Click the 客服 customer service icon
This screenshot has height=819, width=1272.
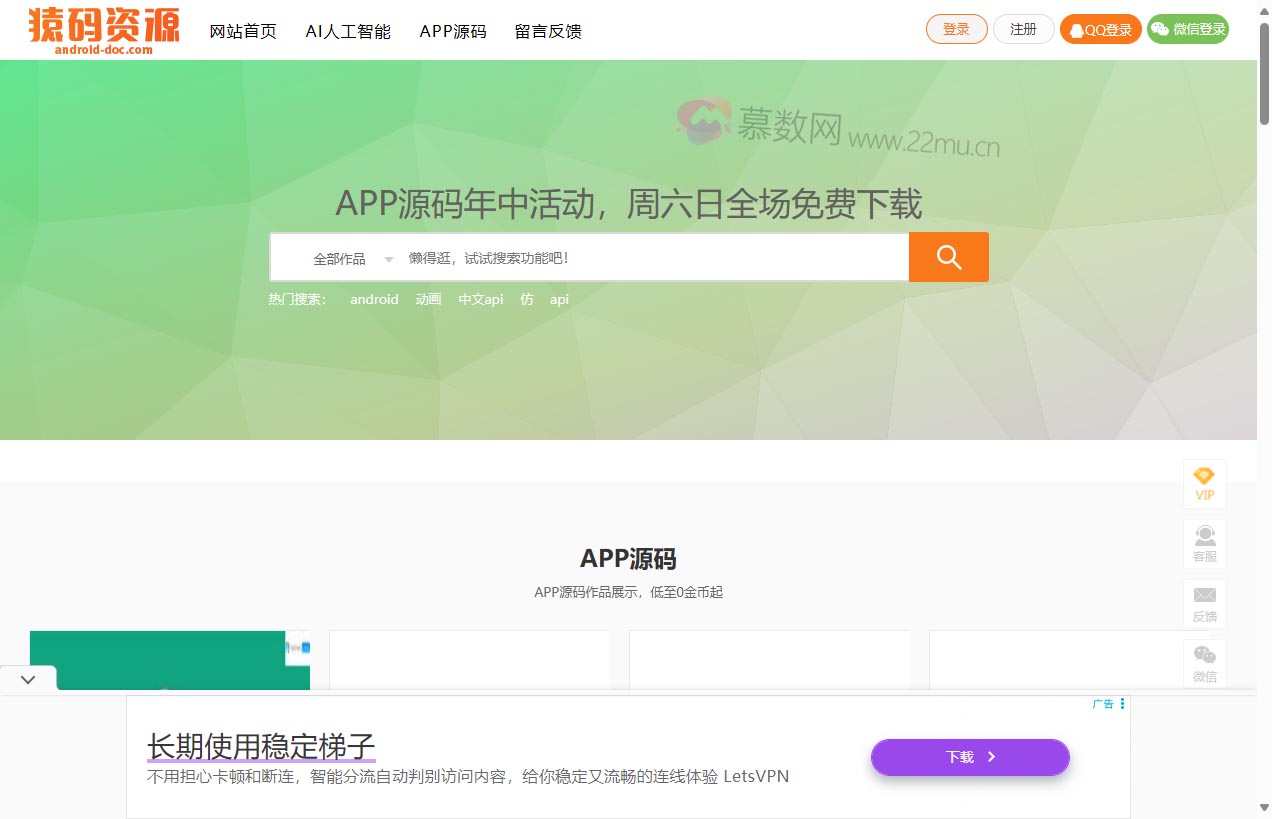[1204, 544]
